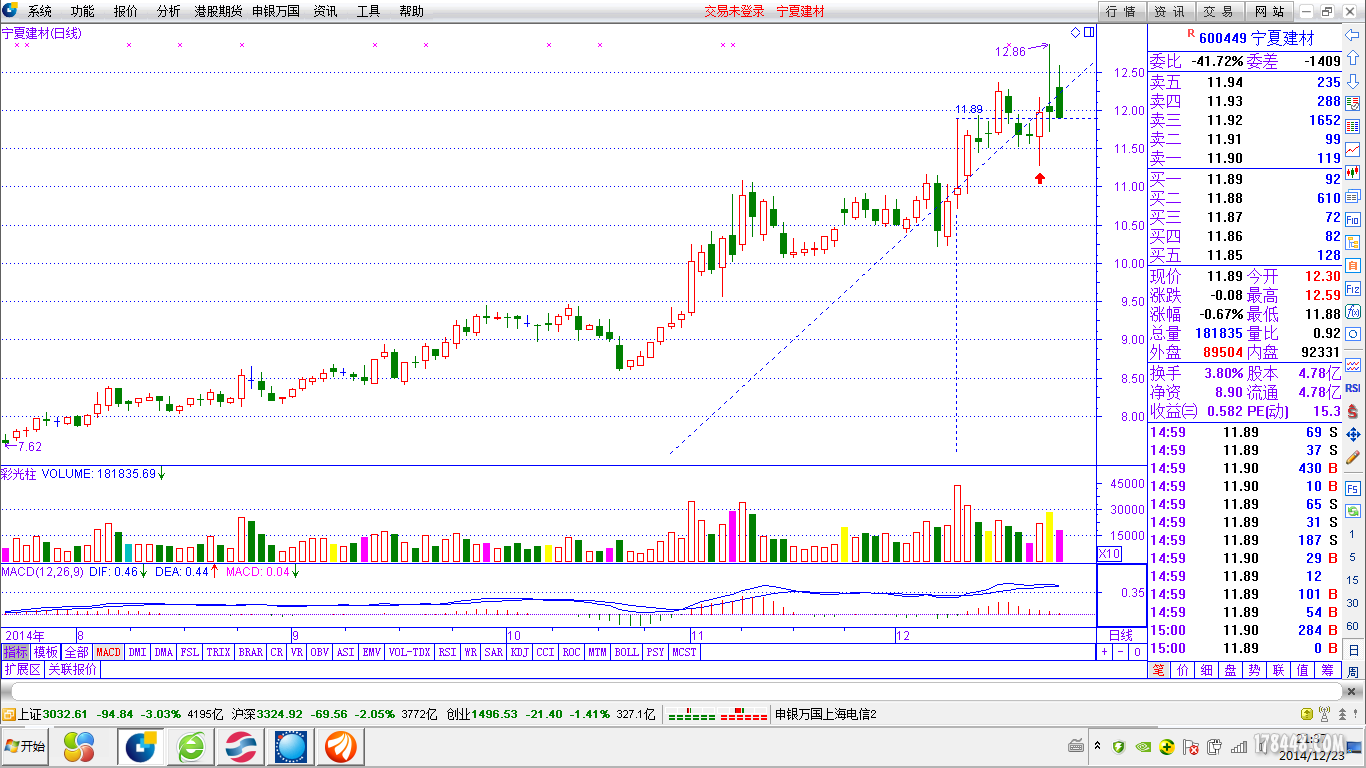This screenshot has height=768, width=1366.
Task: Click the four-way move arrows icon
Action: (x=1353, y=434)
